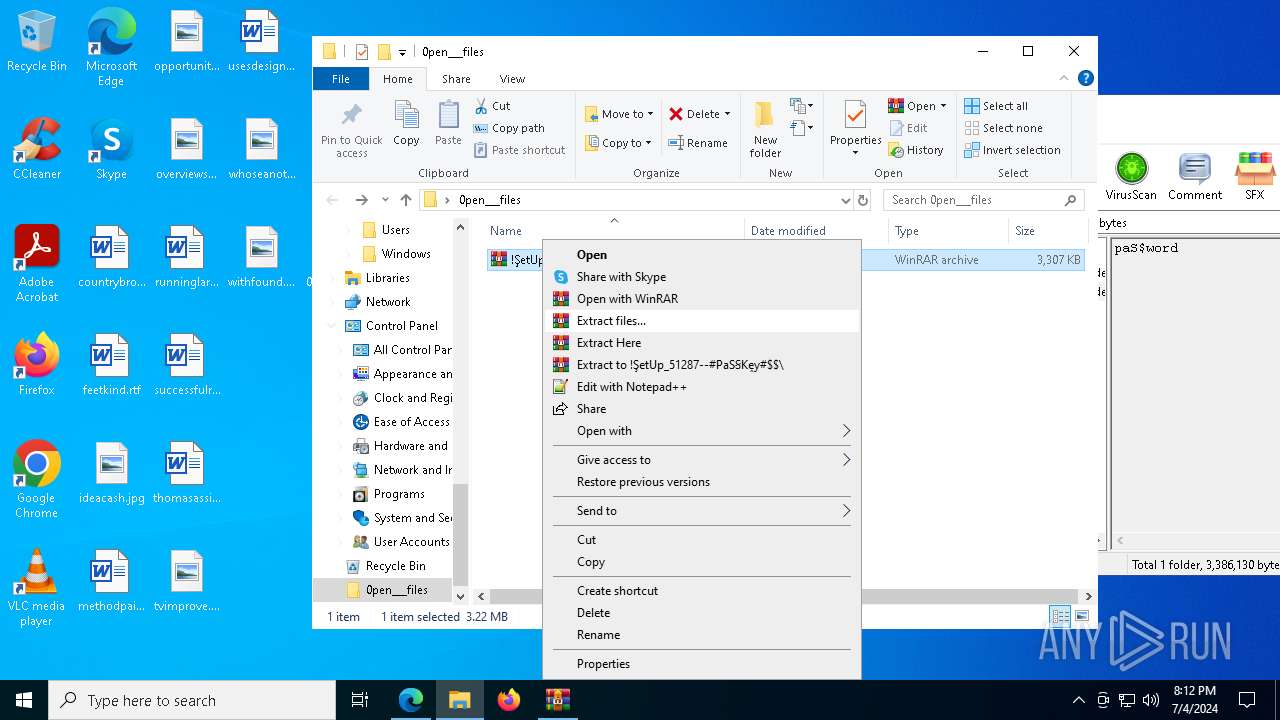Click the Back navigation arrow
The width and height of the screenshot is (1280, 720).
click(333, 200)
